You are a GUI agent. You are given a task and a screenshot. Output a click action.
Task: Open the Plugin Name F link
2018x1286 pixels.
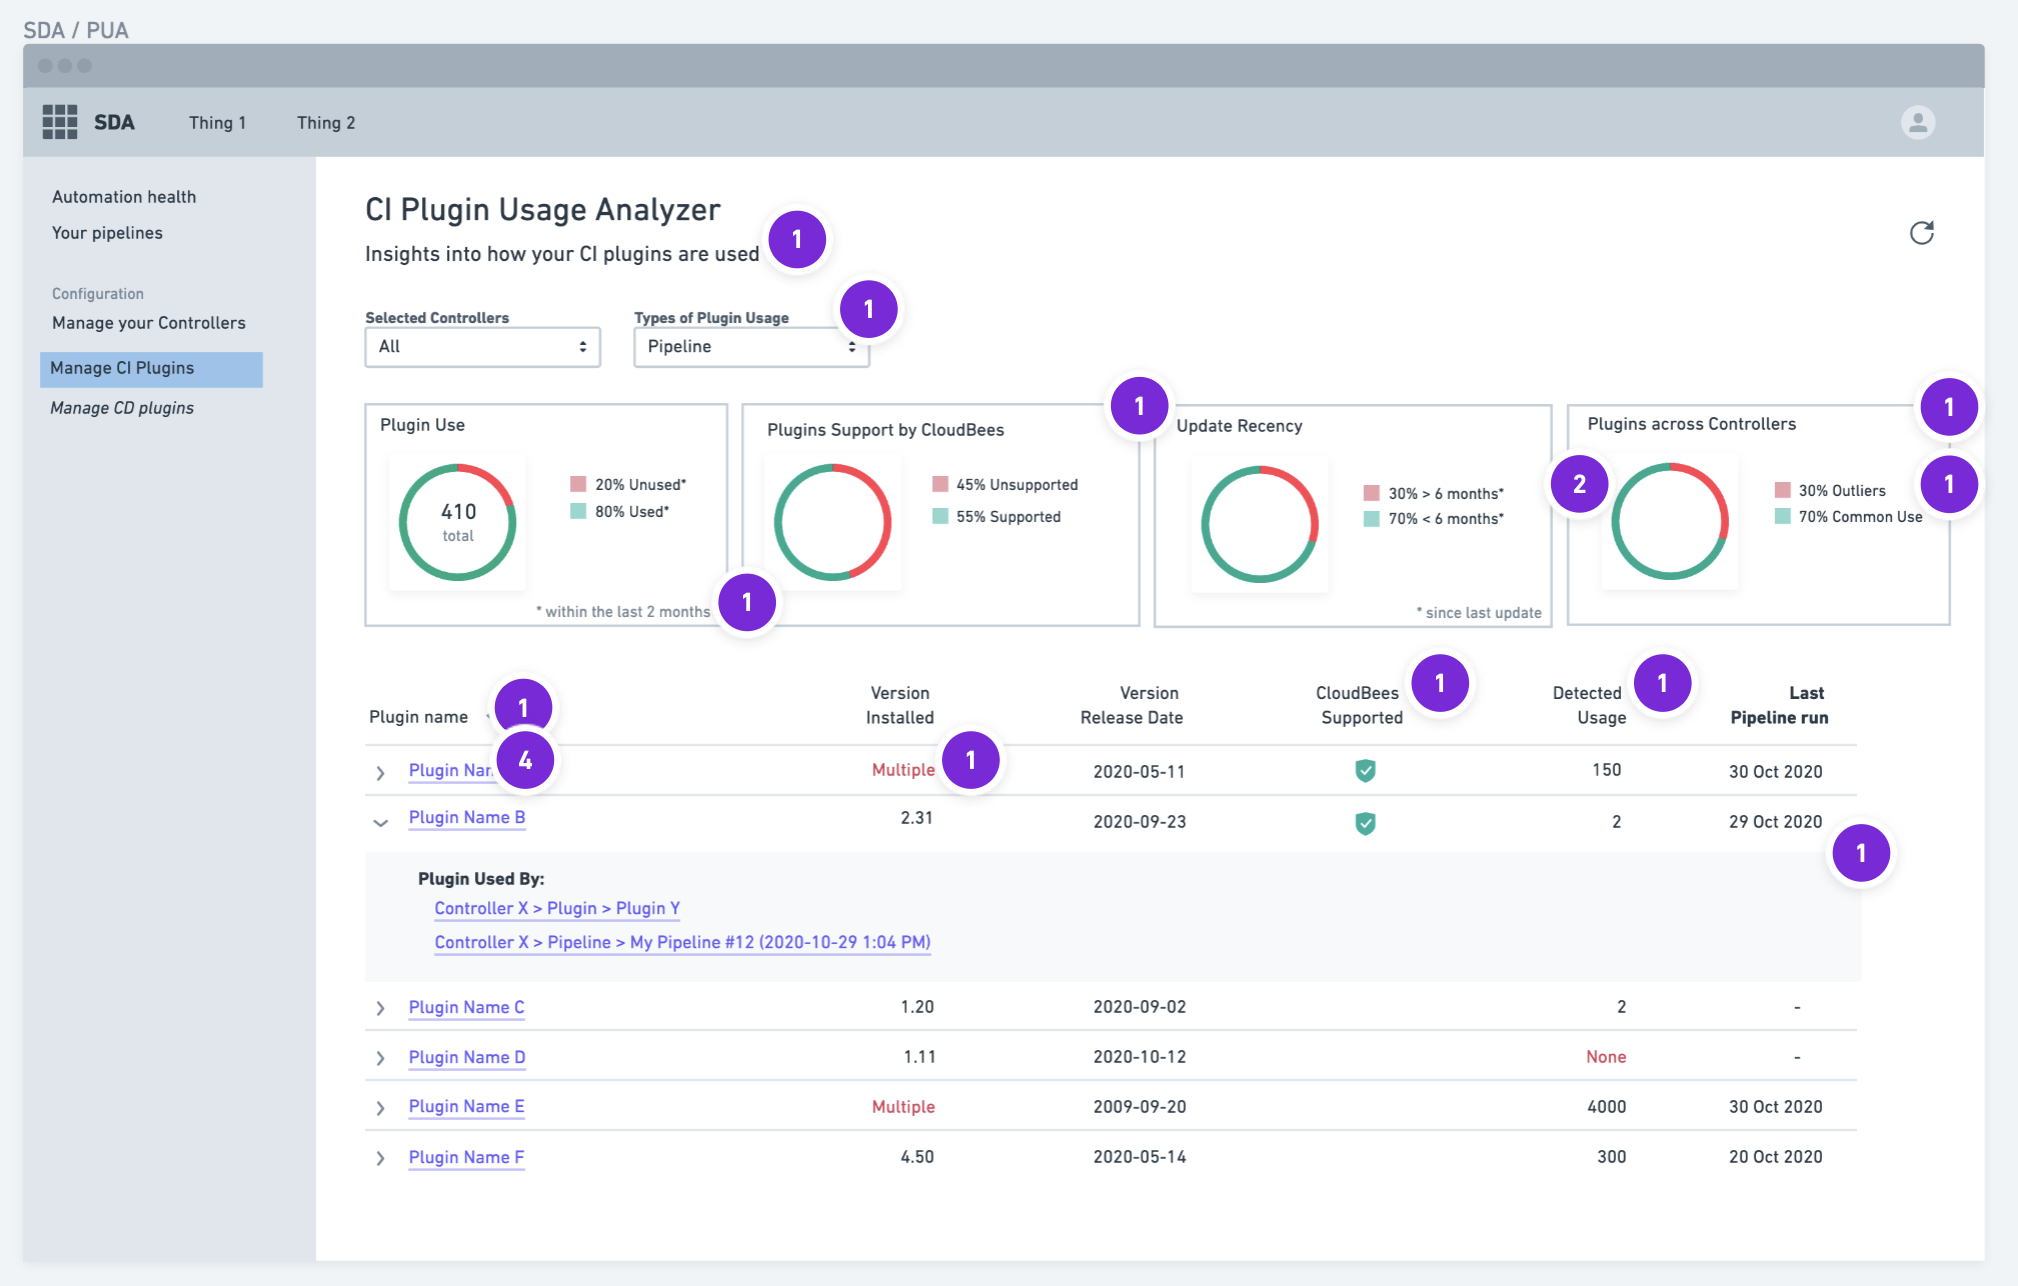(466, 1157)
